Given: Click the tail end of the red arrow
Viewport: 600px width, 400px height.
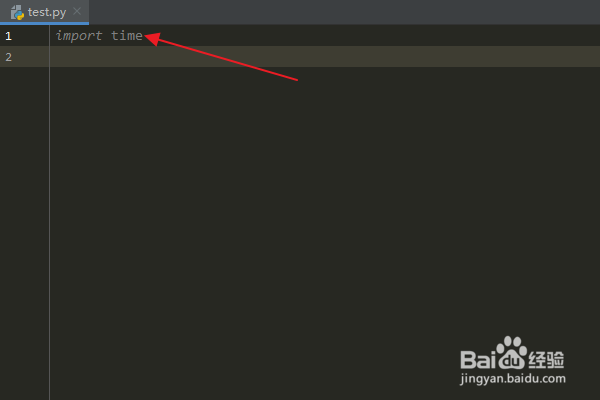Looking at the screenshot, I should 295,79.
